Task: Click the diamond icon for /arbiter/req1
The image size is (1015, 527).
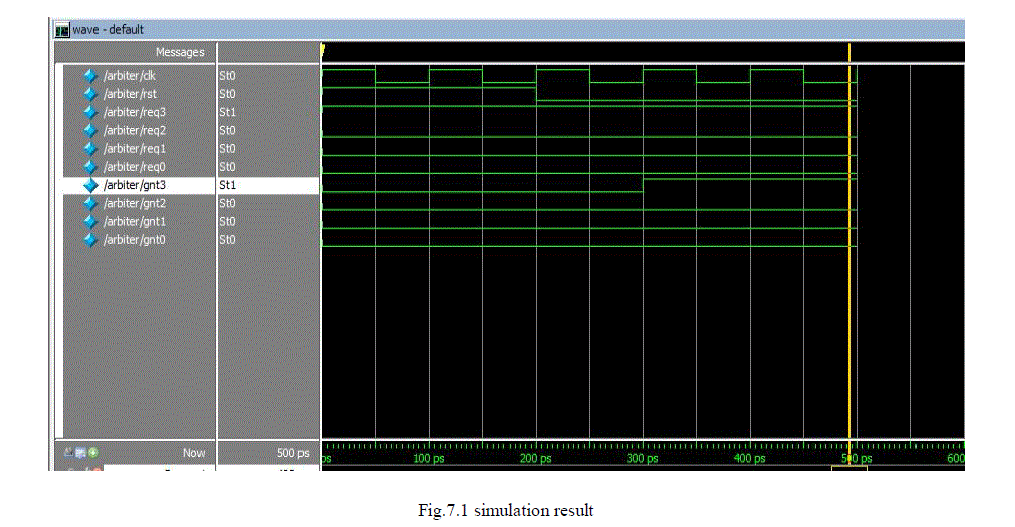Action: click(x=90, y=148)
